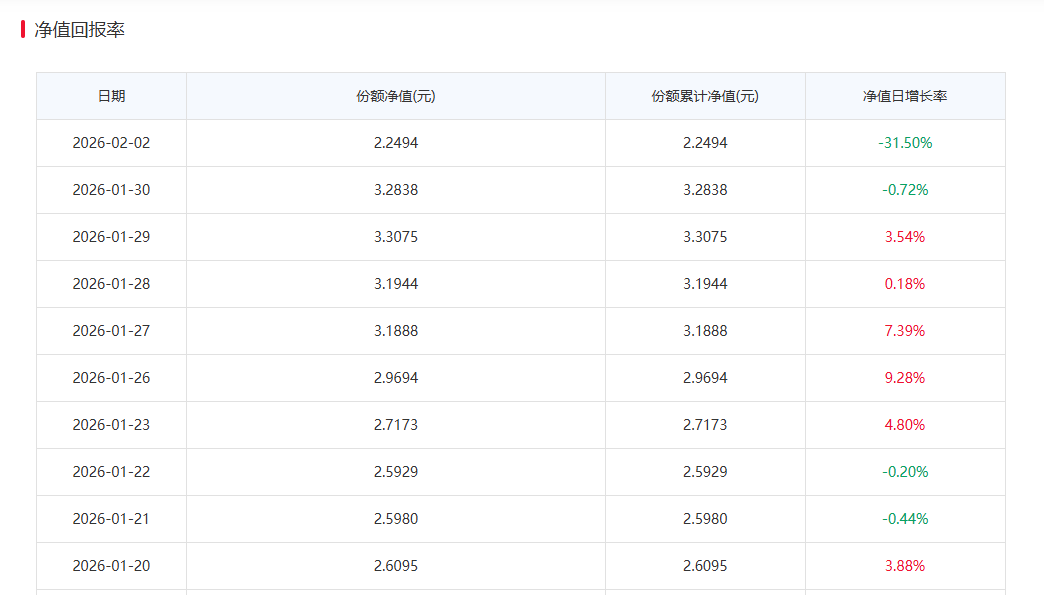This screenshot has width=1044, height=595.
Task: Click the net value 3.3075 cell
Action: tap(395, 237)
